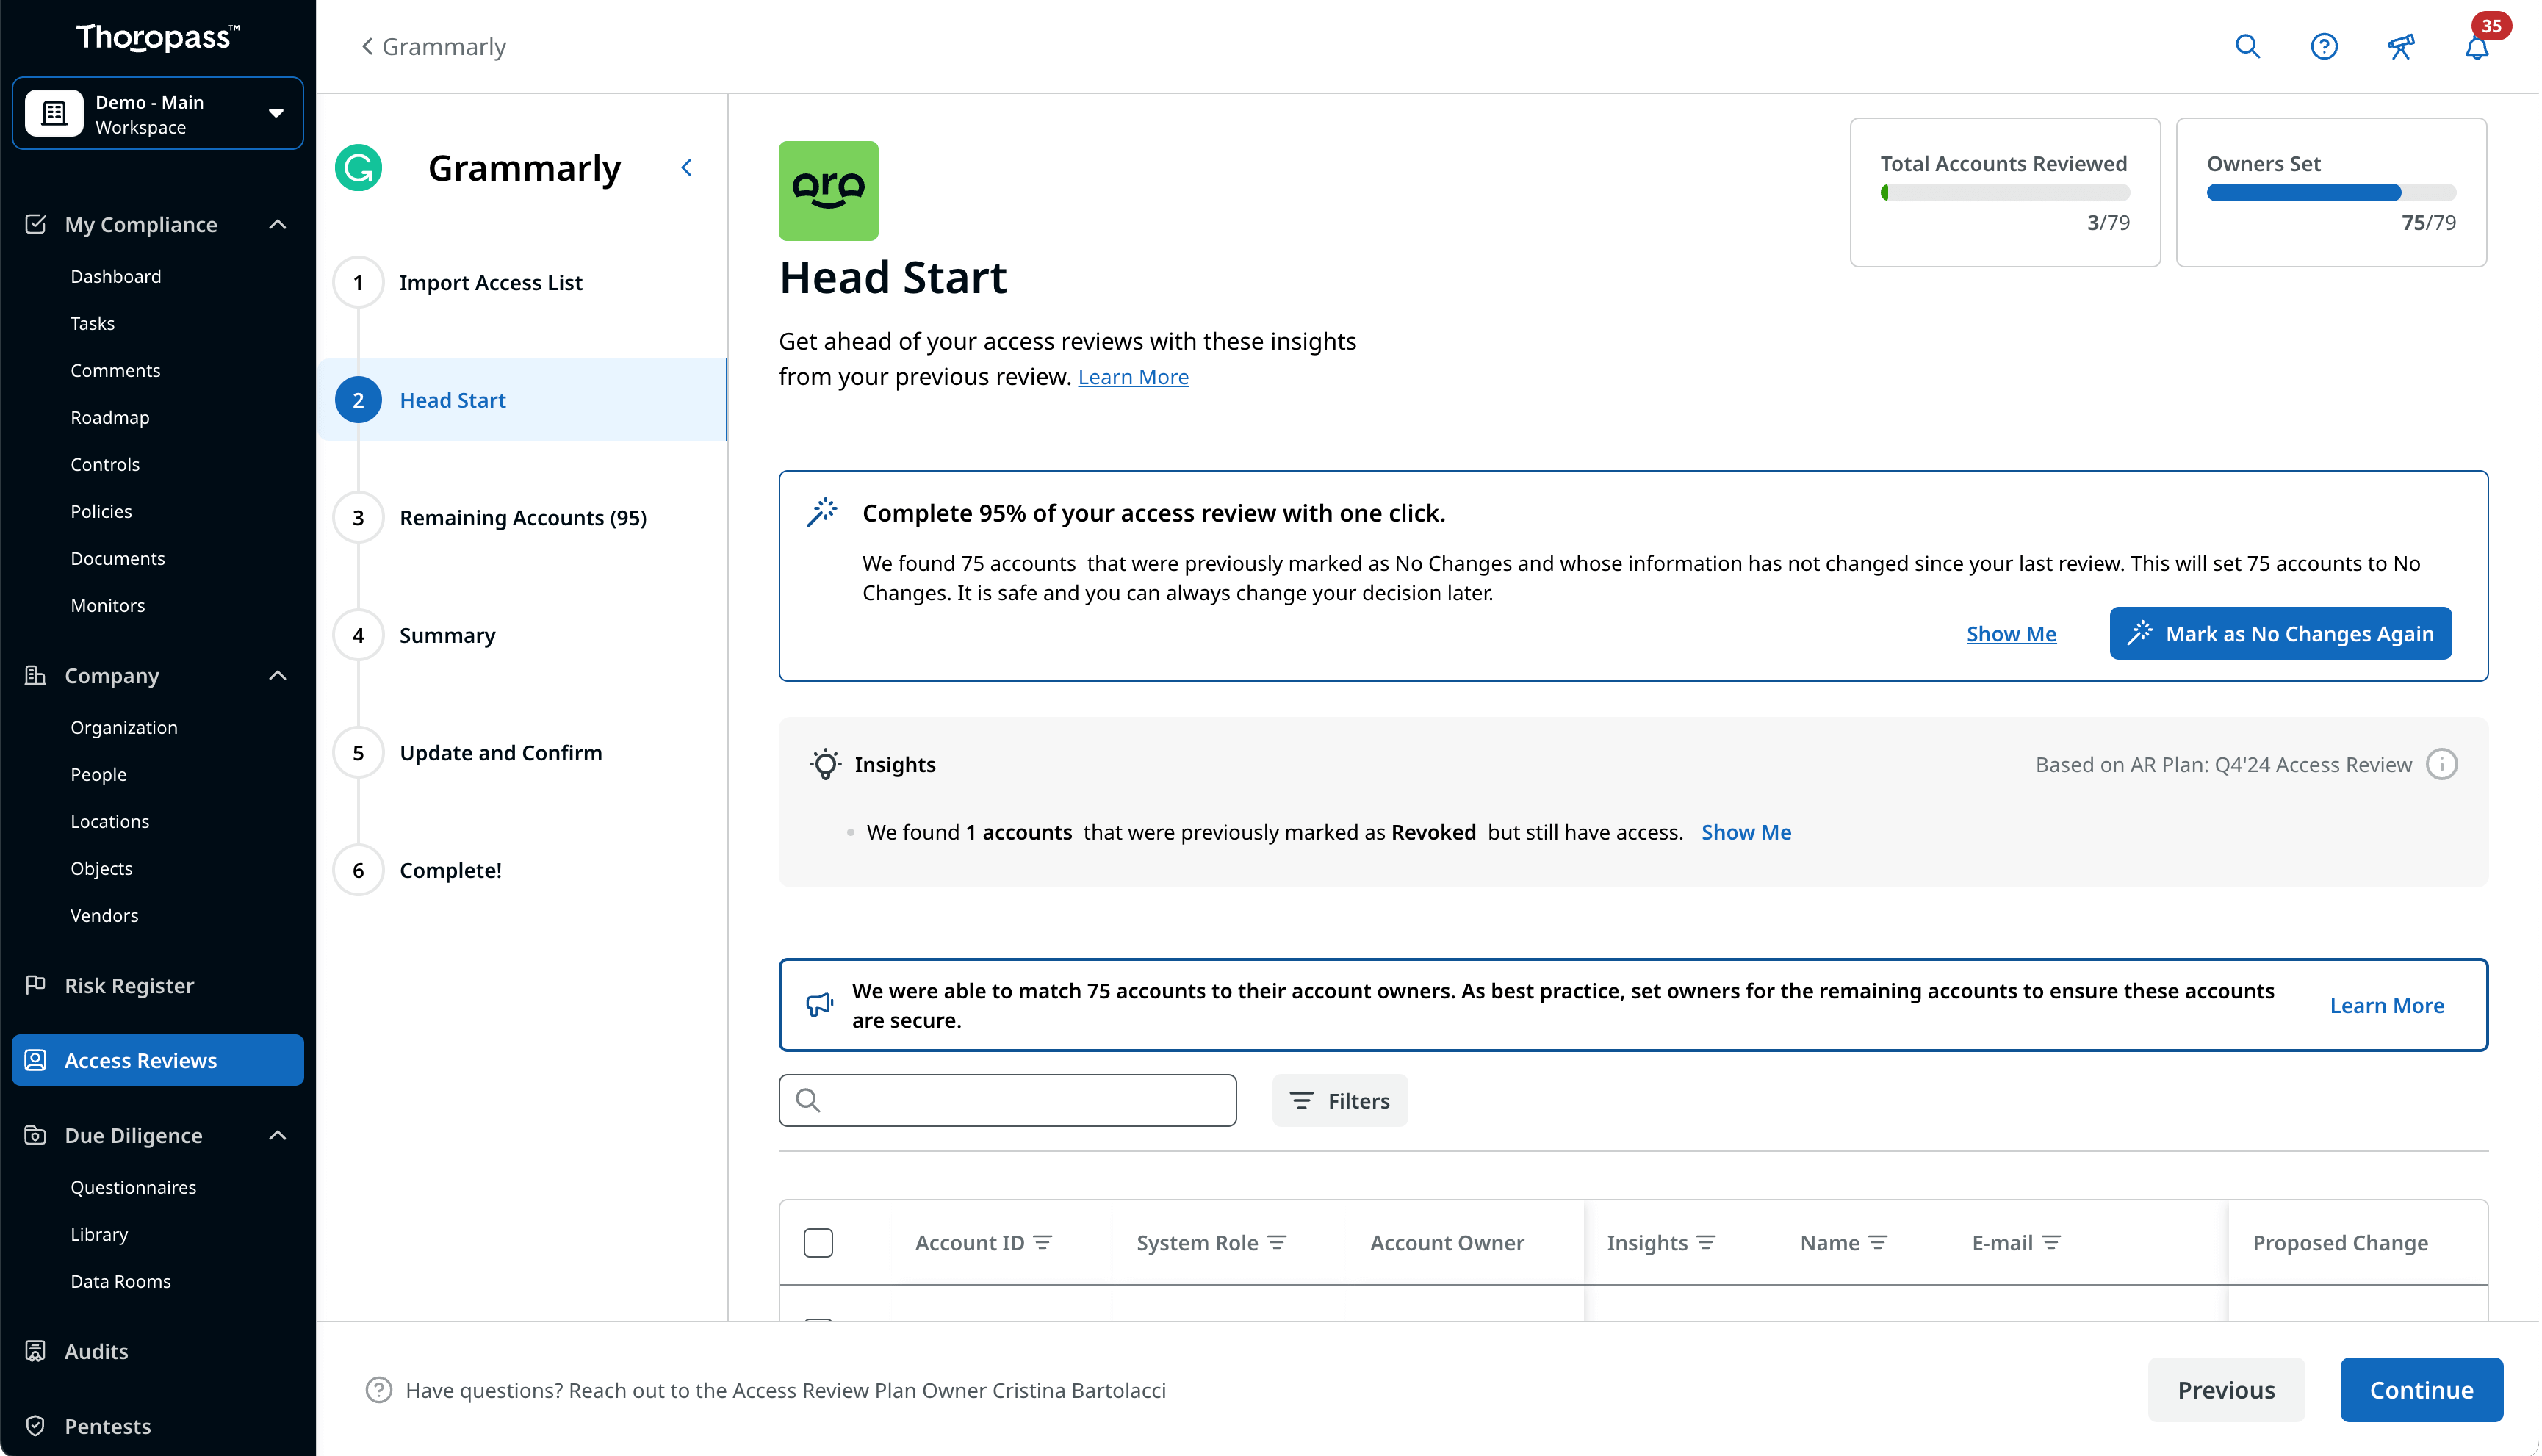Screen dimensions: 2542x1456
Task: Open the telescope icon in top bar
Action: (2400, 46)
